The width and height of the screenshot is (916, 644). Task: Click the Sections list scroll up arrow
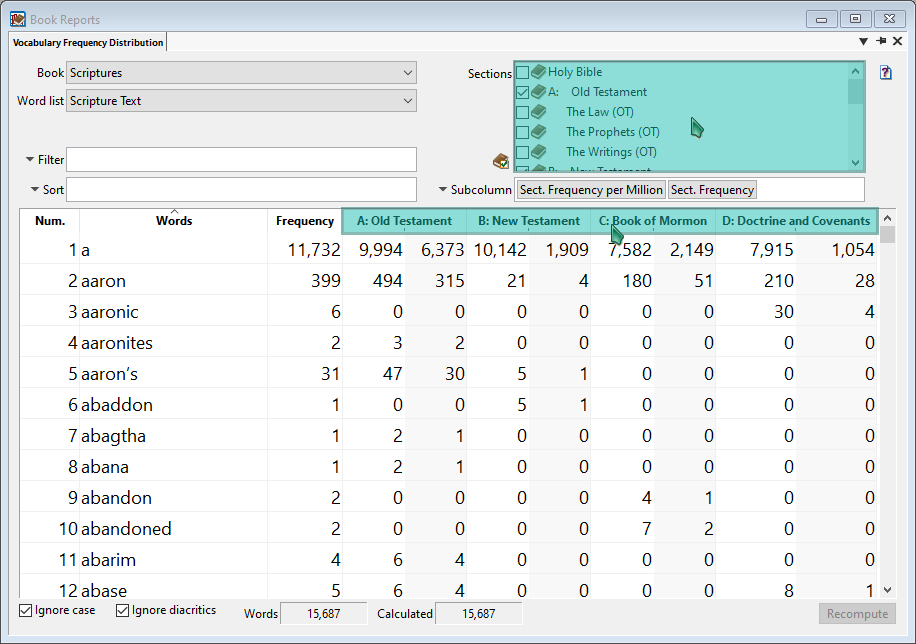(855, 71)
